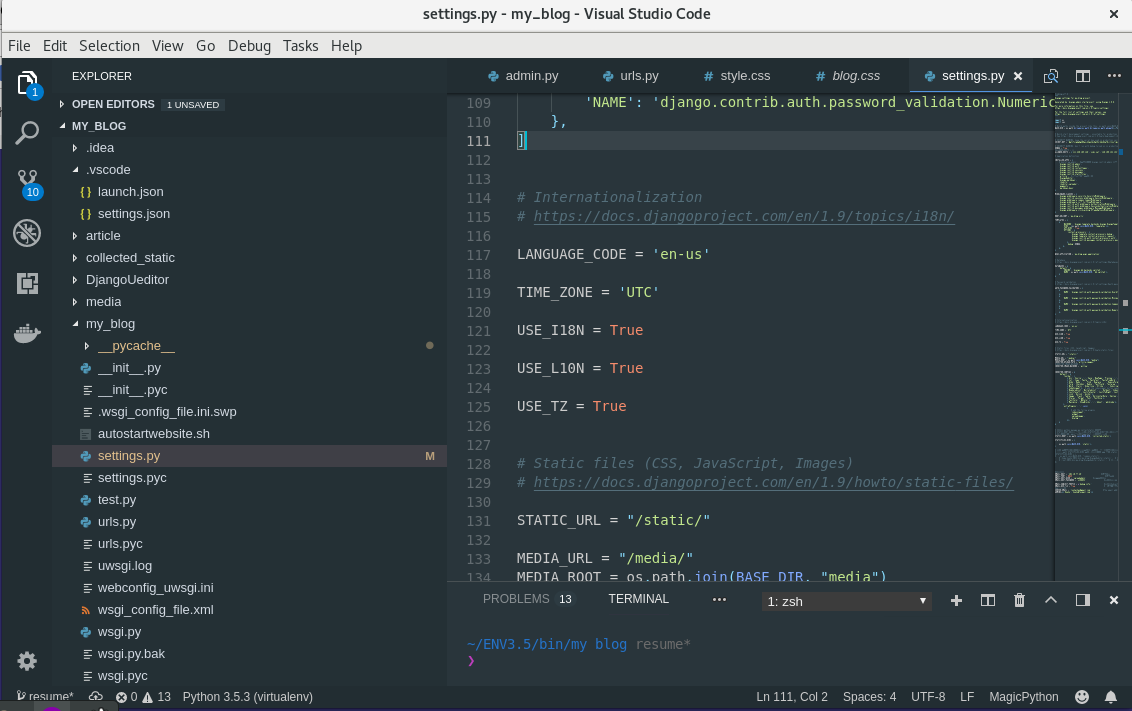
Task: Add a new terminal with plus icon
Action: click(x=956, y=600)
